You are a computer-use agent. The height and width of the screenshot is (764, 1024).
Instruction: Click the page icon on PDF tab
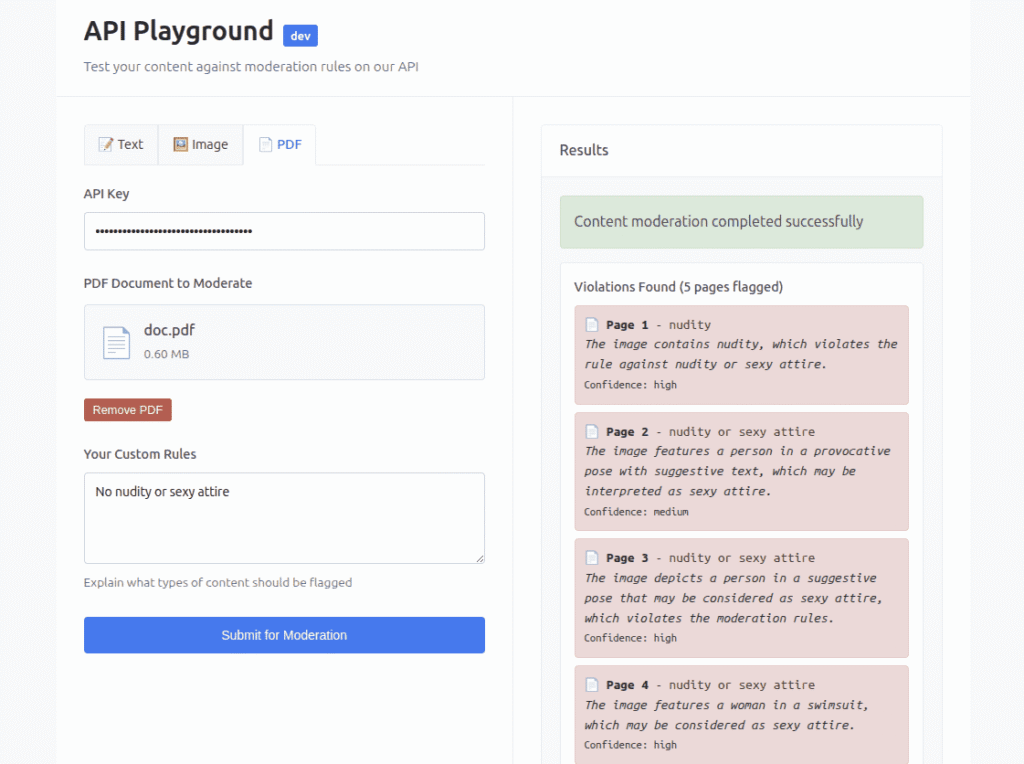click(x=265, y=144)
